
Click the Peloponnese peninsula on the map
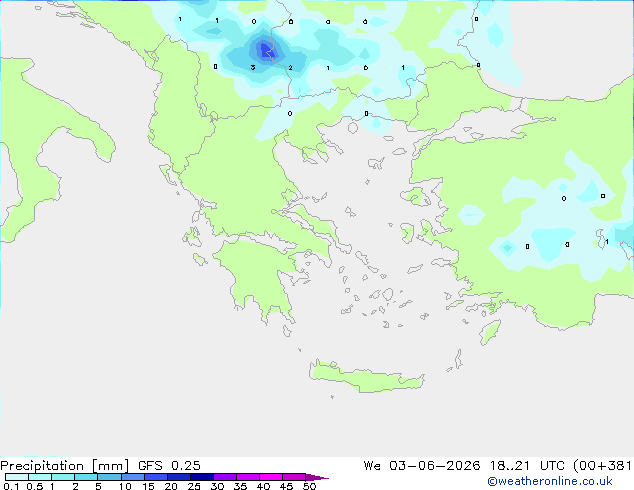pyautogui.click(x=259, y=275)
